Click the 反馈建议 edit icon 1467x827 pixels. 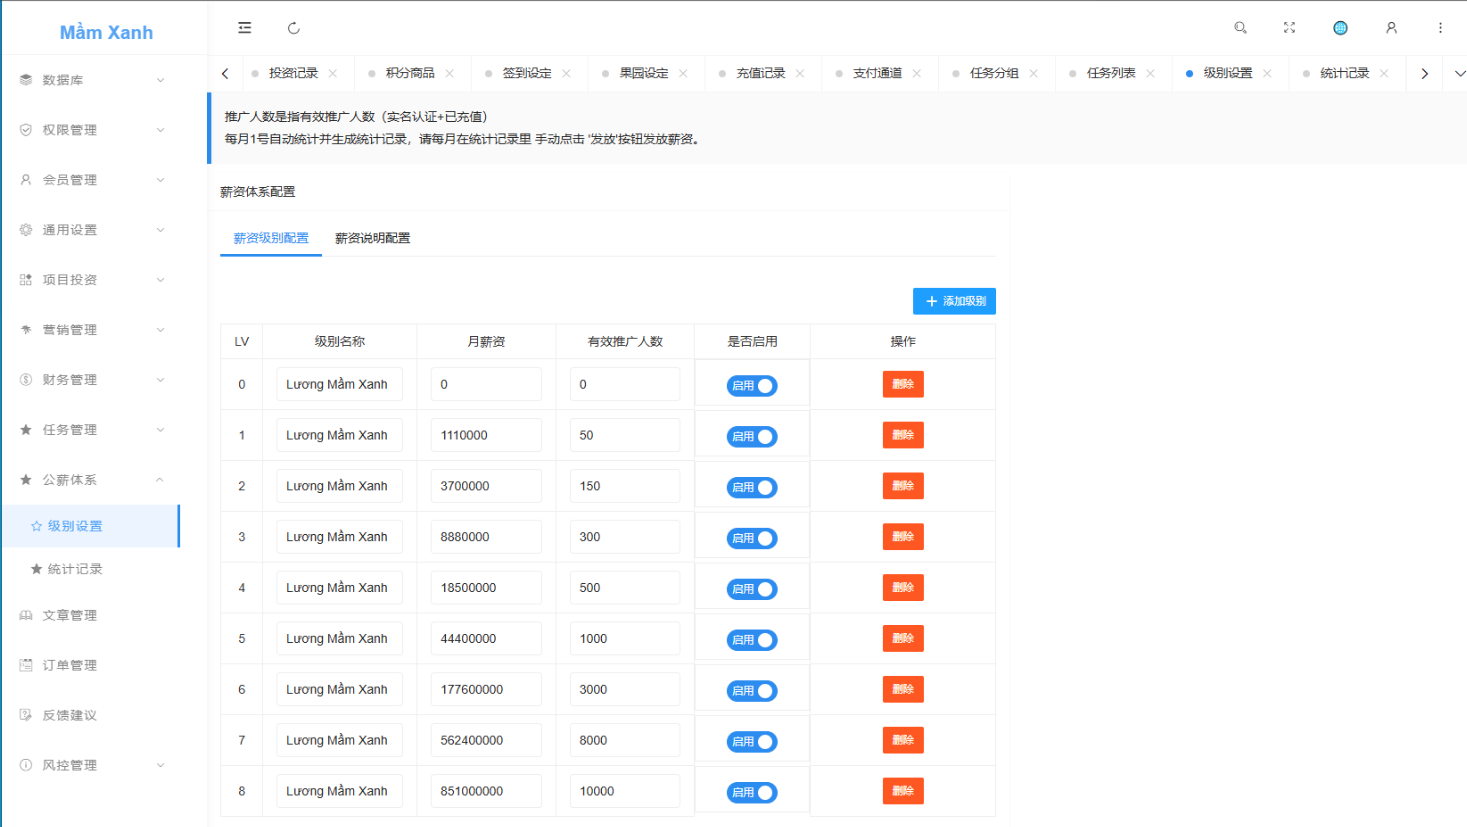tap(26, 716)
